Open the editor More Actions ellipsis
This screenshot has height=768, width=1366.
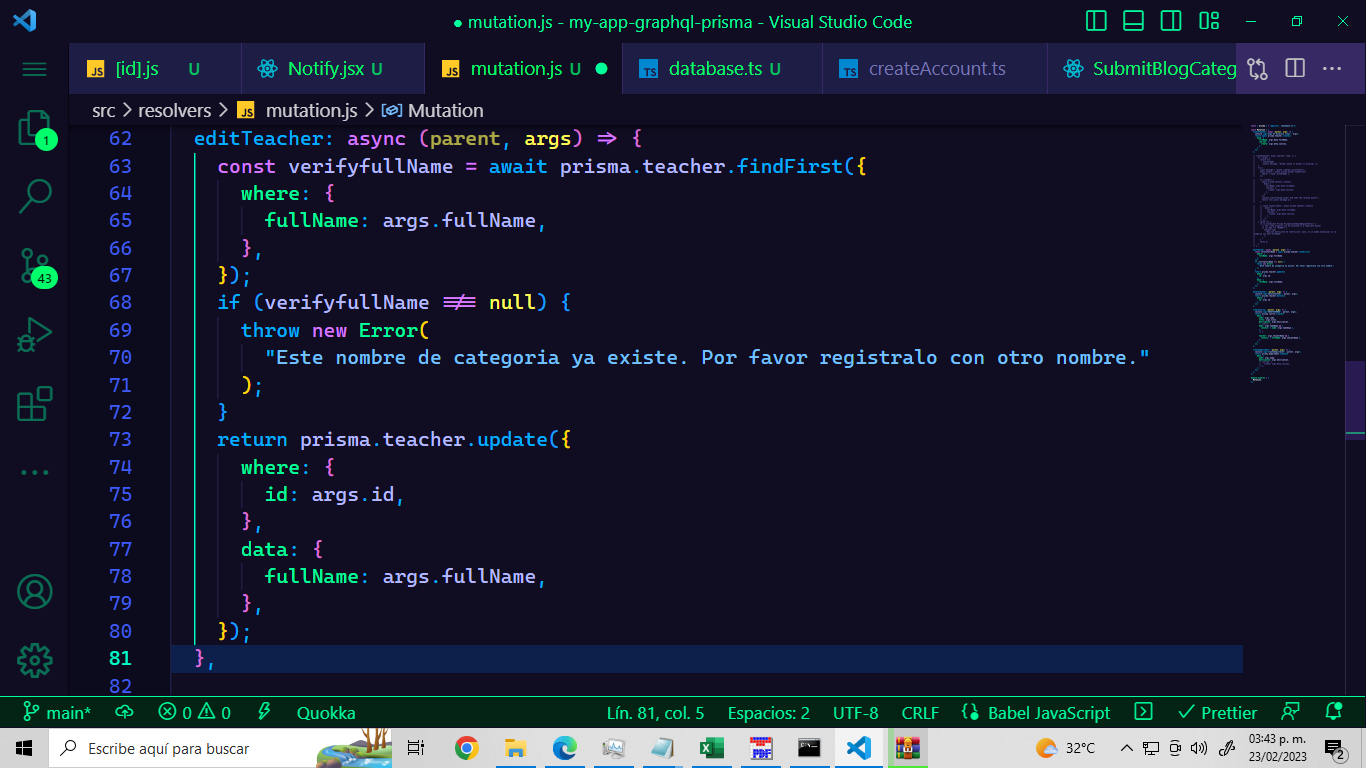click(1332, 68)
